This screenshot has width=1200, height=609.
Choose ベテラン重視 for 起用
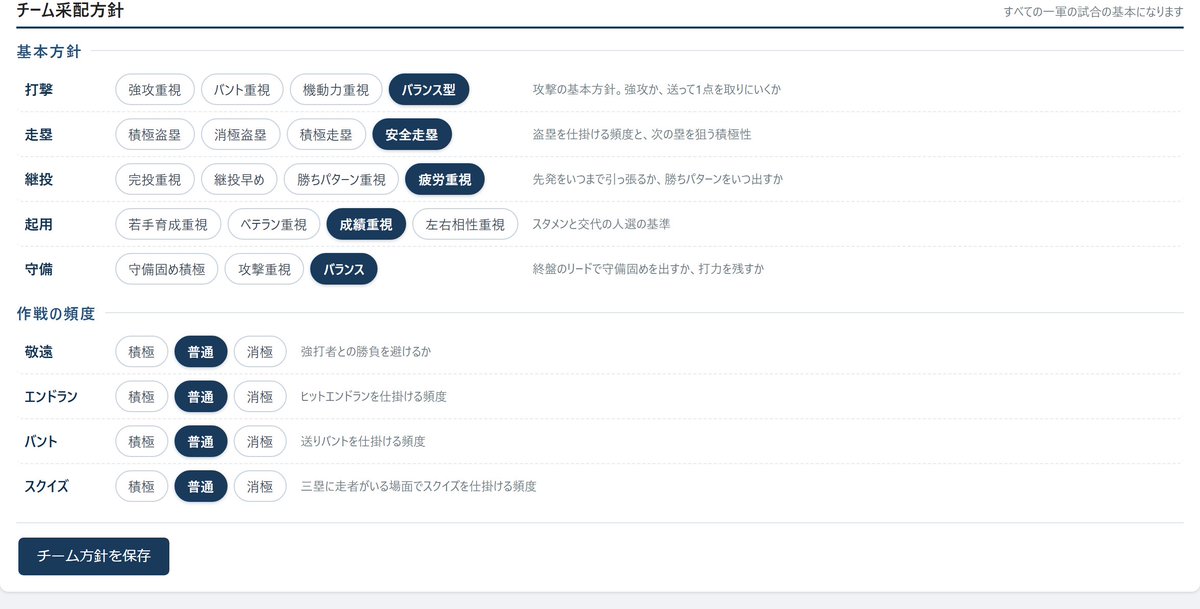[x=274, y=224]
